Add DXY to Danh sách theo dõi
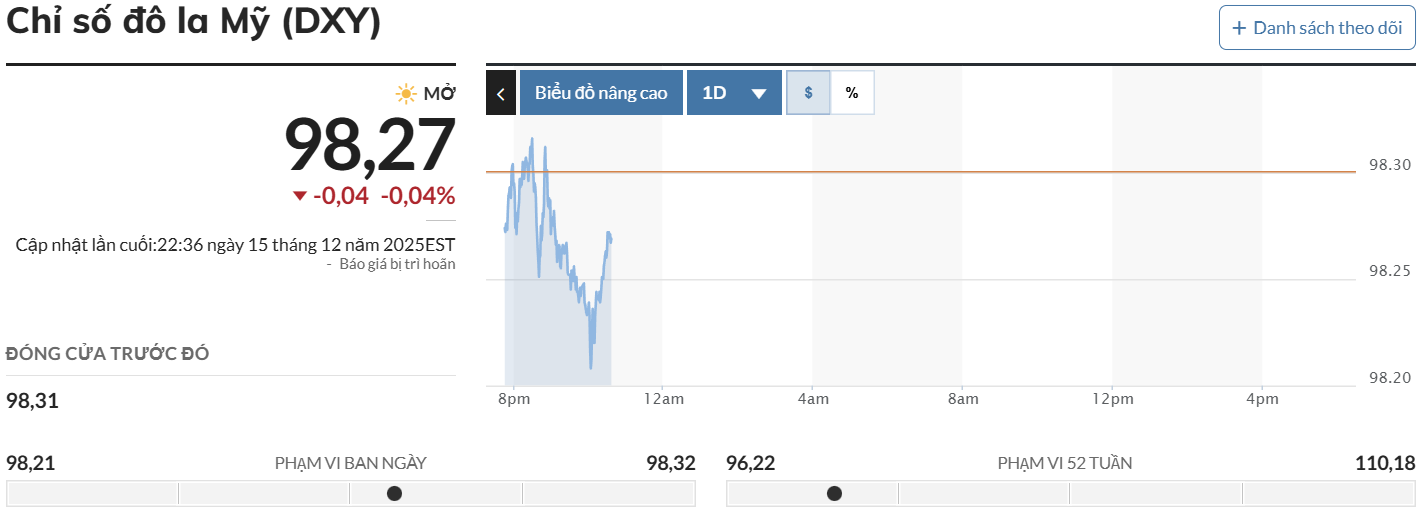Screen dimensions: 1424x514 [x=1317, y=28]
